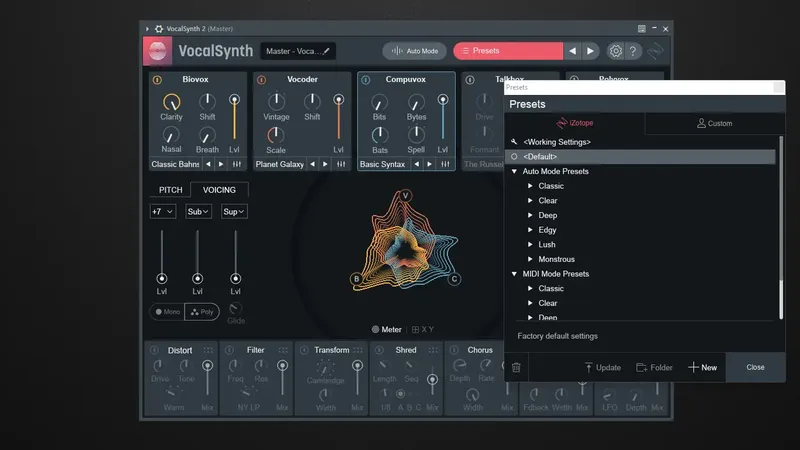Click the +7 voice Lvl slider handle

pyautogui.click(x=162, y=279)
